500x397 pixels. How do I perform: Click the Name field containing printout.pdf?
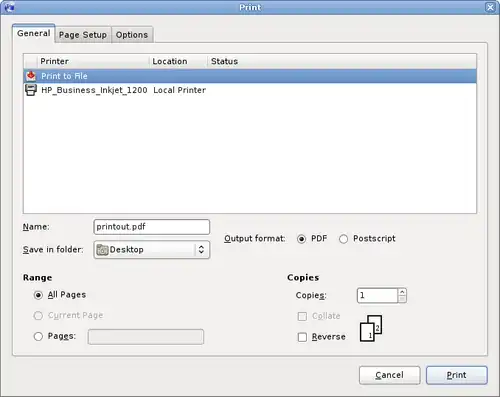point(152,227)
